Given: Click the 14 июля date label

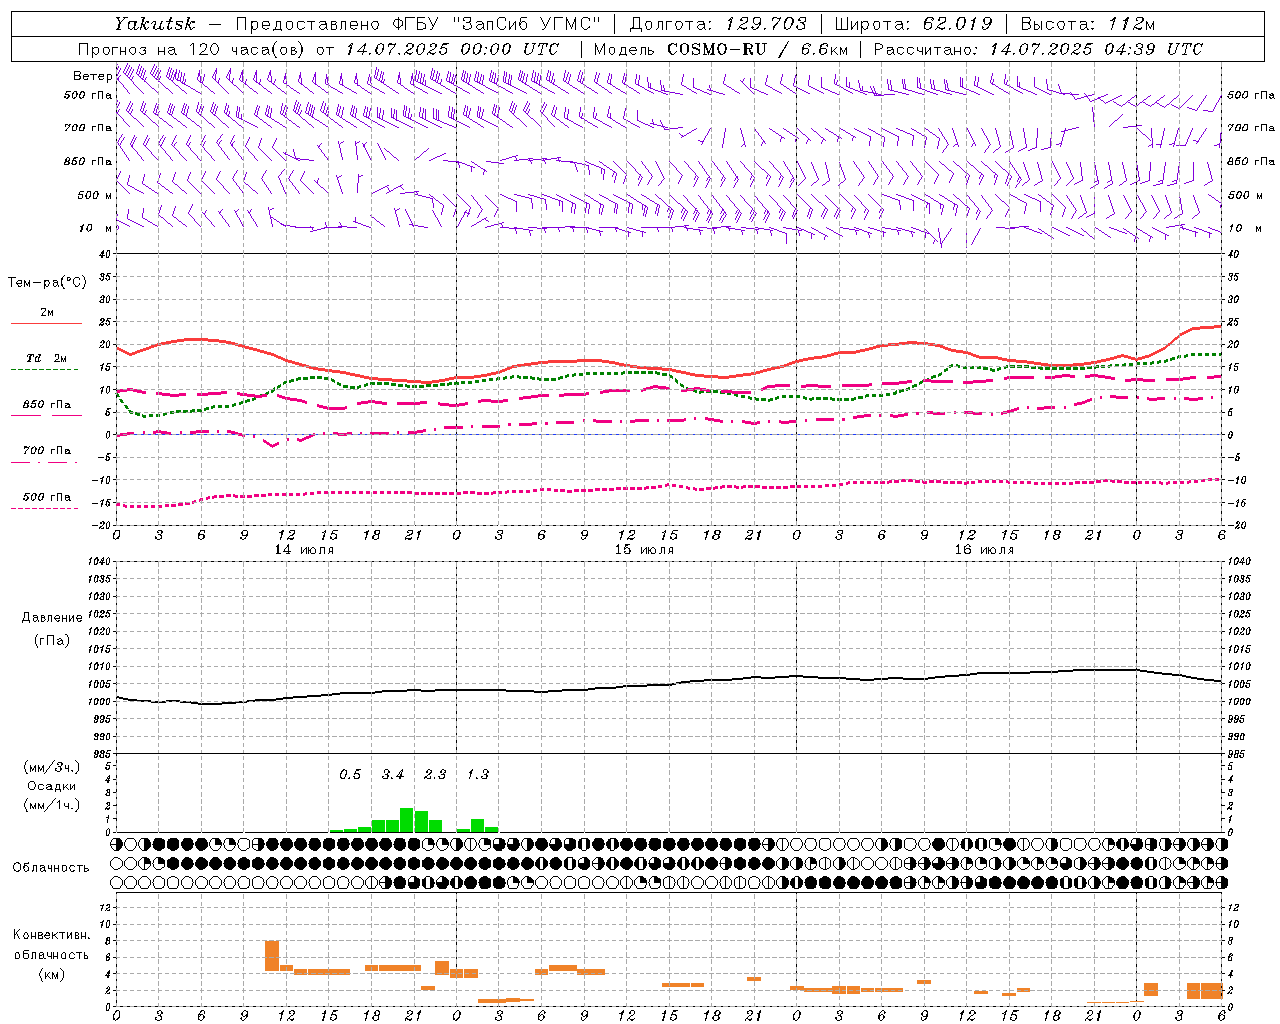Looking at the screenshot, I should click(x=304, y=550).
